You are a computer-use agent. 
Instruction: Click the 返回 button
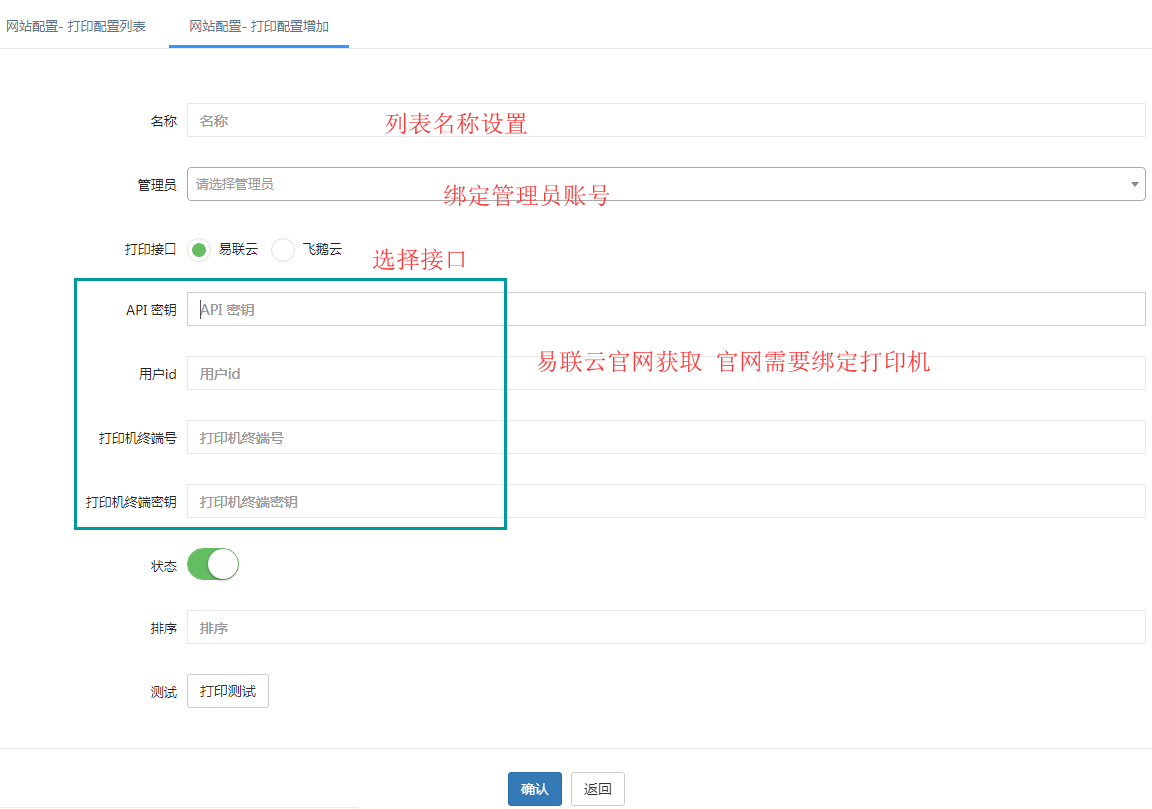tap(598, 789)
